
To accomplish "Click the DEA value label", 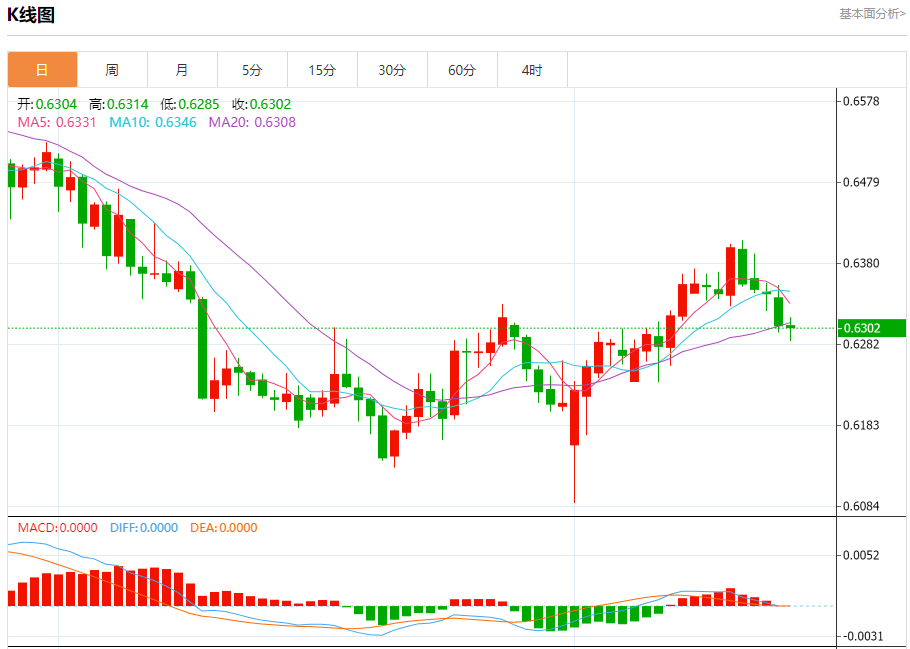I will [222, 527].
